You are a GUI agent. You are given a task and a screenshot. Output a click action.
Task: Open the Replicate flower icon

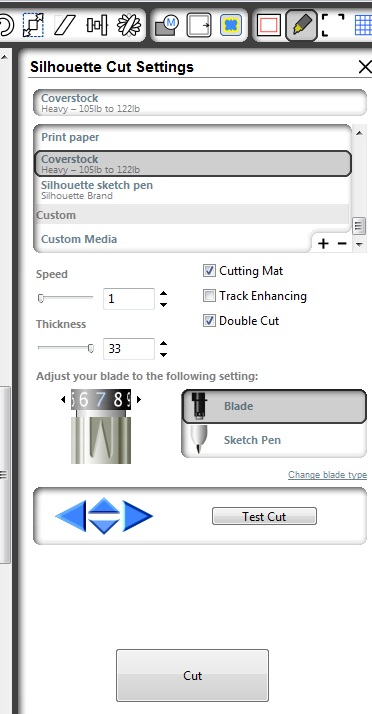pos(129,25)
